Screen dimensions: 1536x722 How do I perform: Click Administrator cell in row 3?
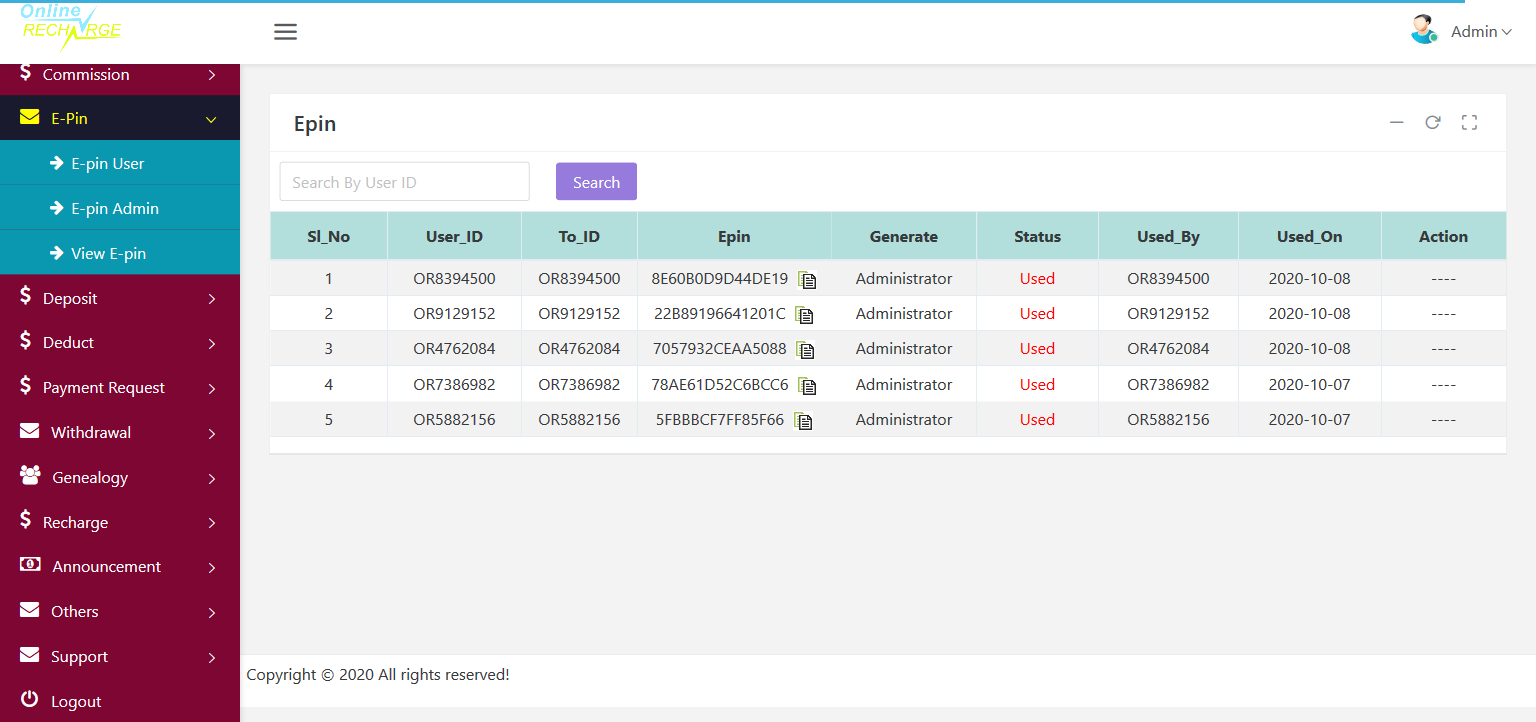coord(904,348)
